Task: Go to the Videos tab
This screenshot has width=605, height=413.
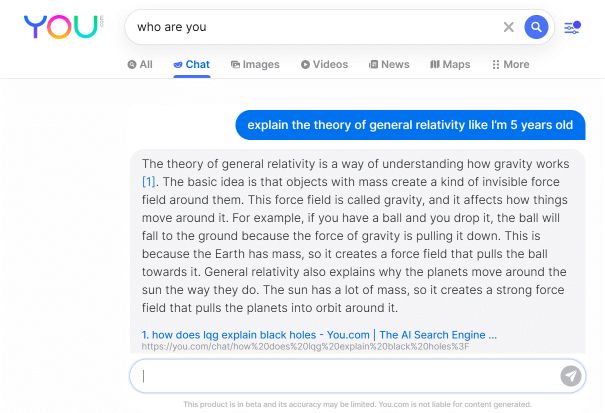Action: (324, 64)
